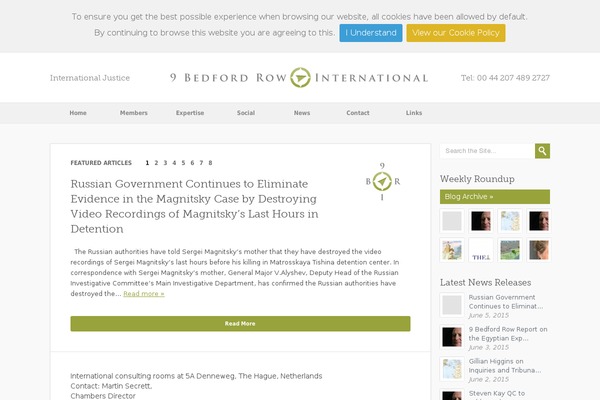Switch to featured article 2
The width and height of the screenshot is (600, 400).
point(156,163)
